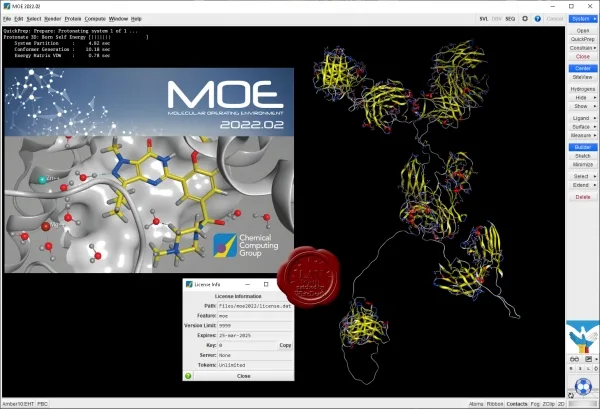The width and height of the screenshot is (600, 409).
Task: Open the SEQ sequence editor
Action: pos(510,19)
